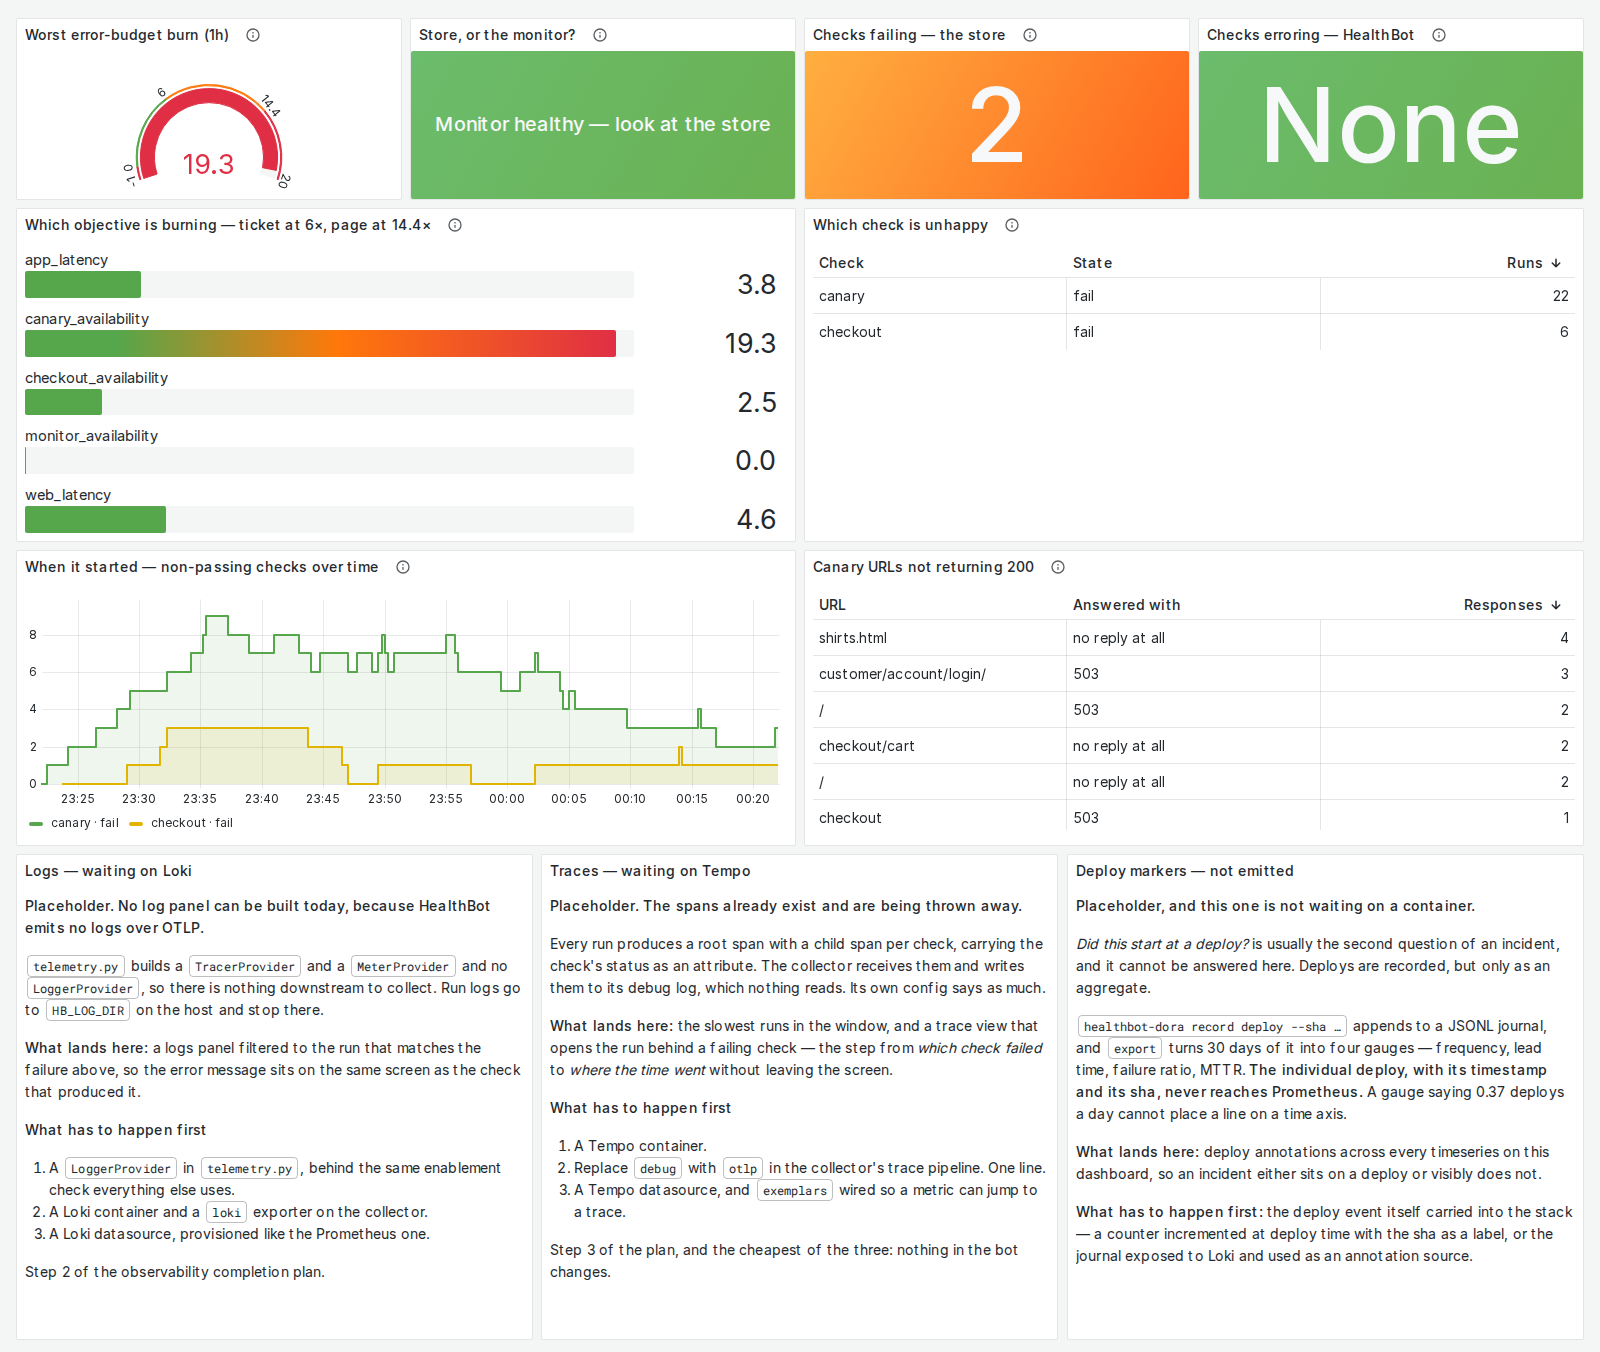The image size is (1600, 1352).
Task: Open the Which check is unhappy panel title
Action: 900,225
